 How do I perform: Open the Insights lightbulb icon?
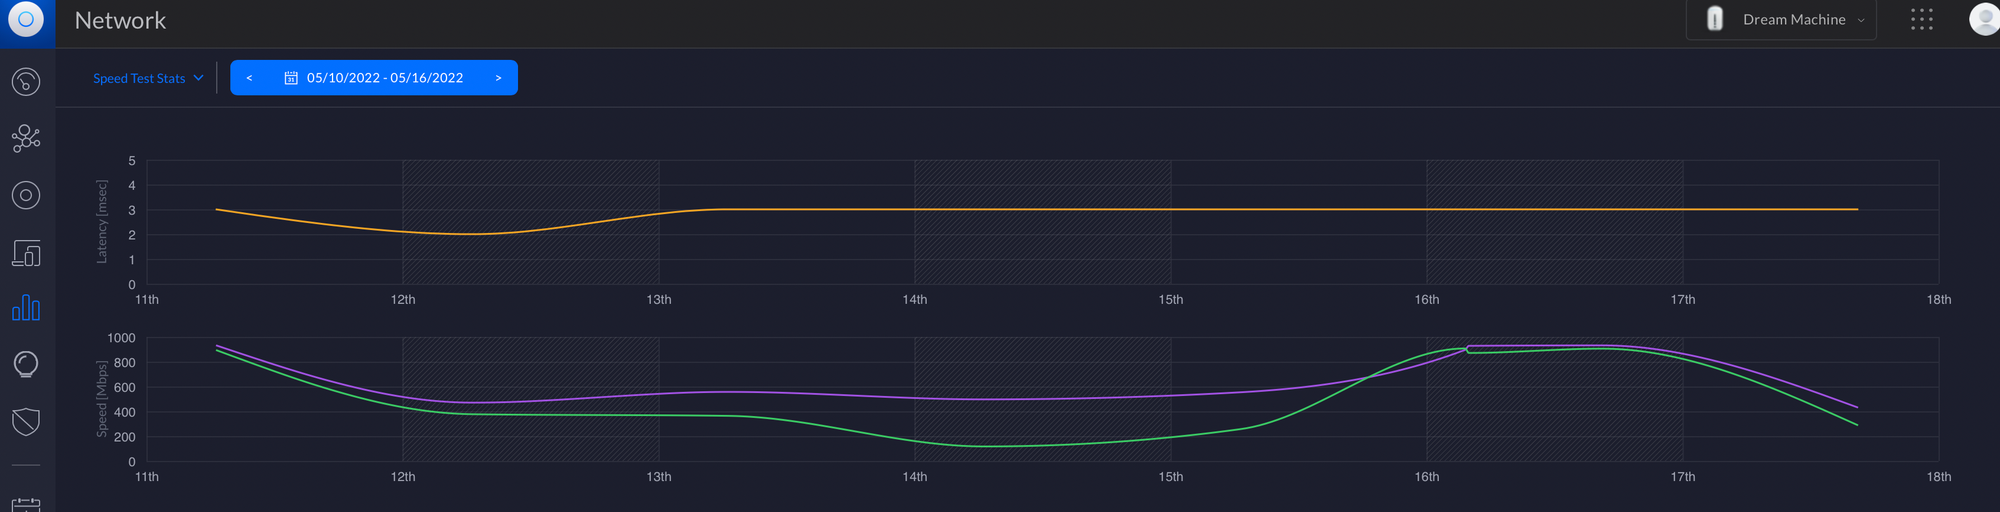26,365
